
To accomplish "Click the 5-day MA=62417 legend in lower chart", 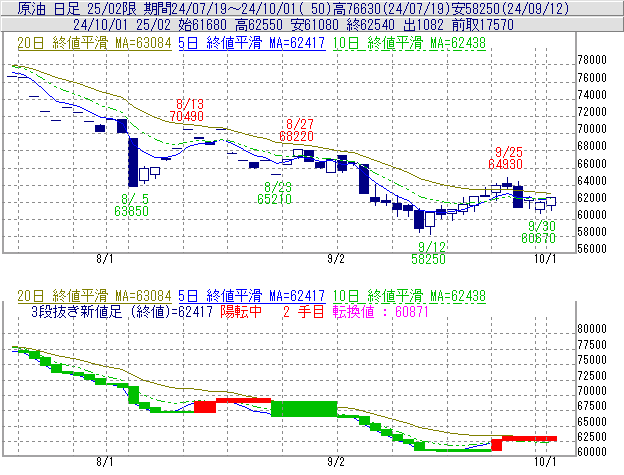I will 252,296.
